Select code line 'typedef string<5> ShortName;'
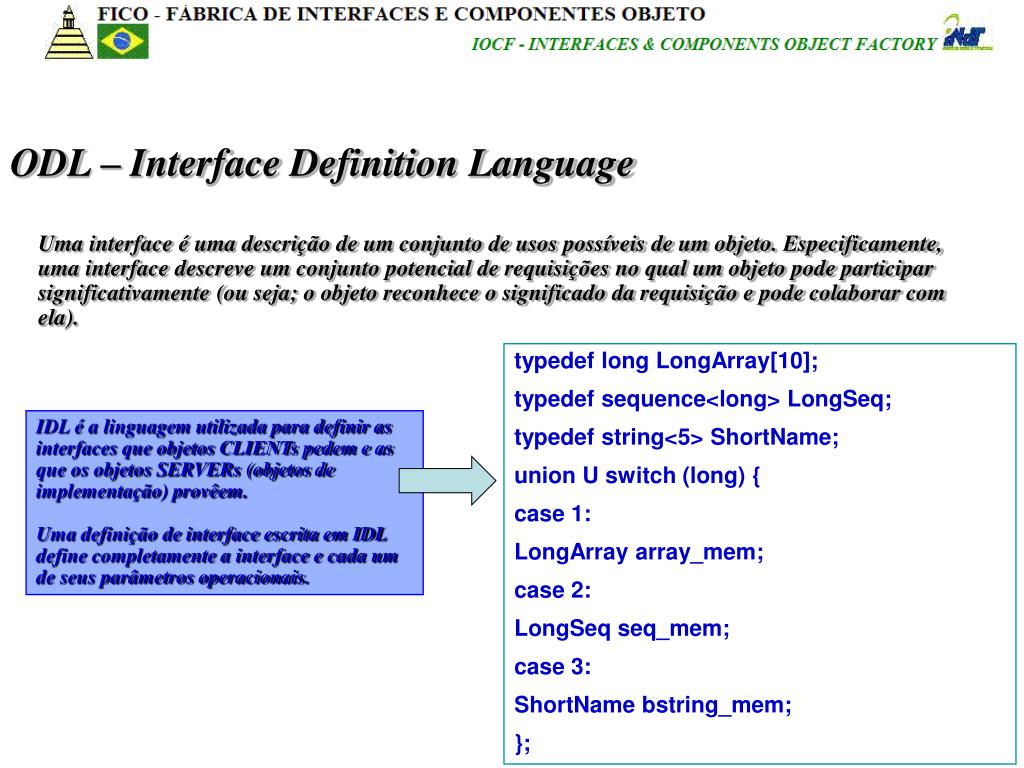The width and height of the screenshot is (1024, 768). (x=677, y=437)
